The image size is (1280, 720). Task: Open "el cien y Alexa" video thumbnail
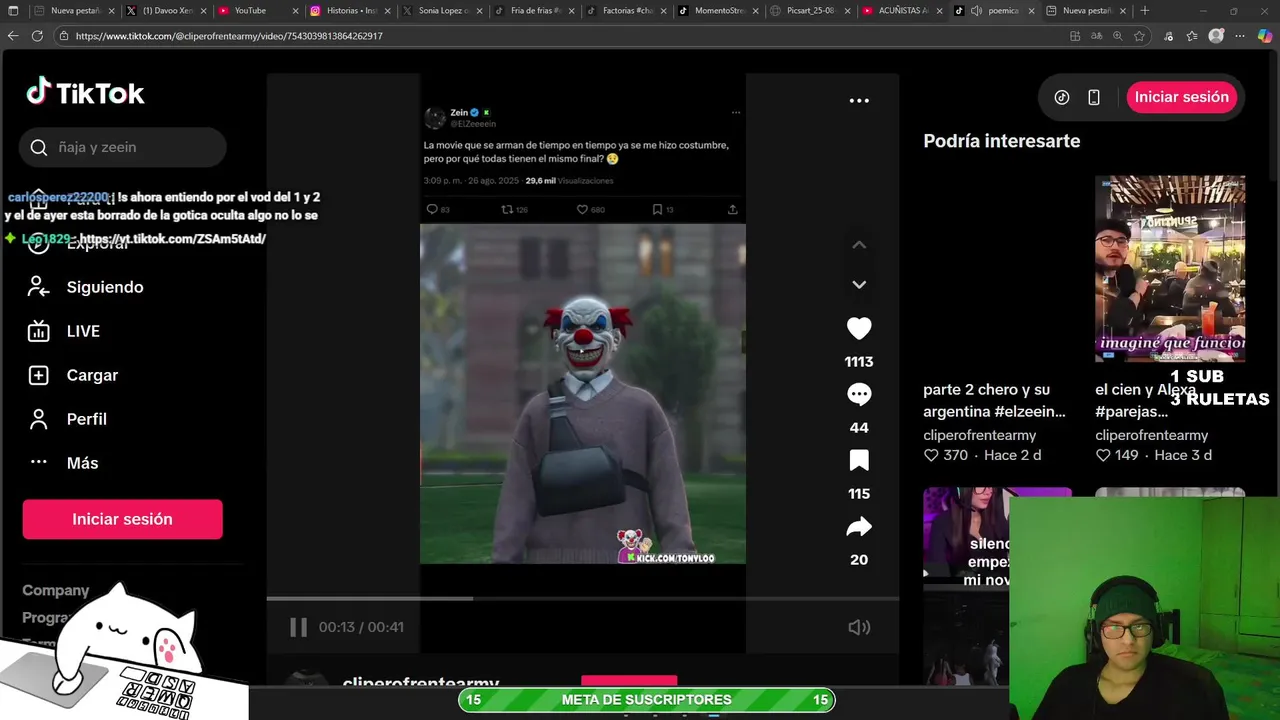click(x=1169, y=269)
